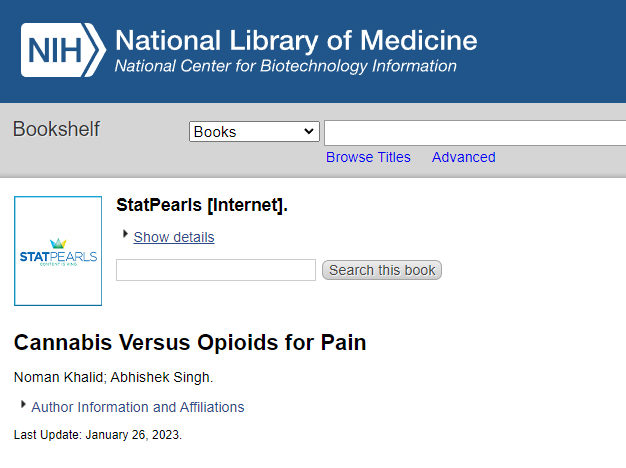The width and height of the screenshot is (626, 468).
Task: Expand the Show details triangle
Action: [125, 234]
